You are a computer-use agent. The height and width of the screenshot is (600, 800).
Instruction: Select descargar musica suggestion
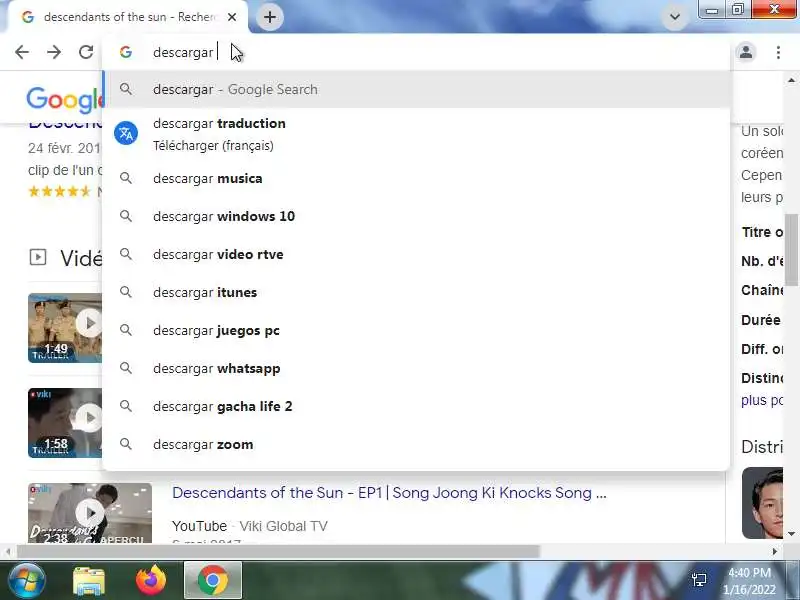pos(416,179)
